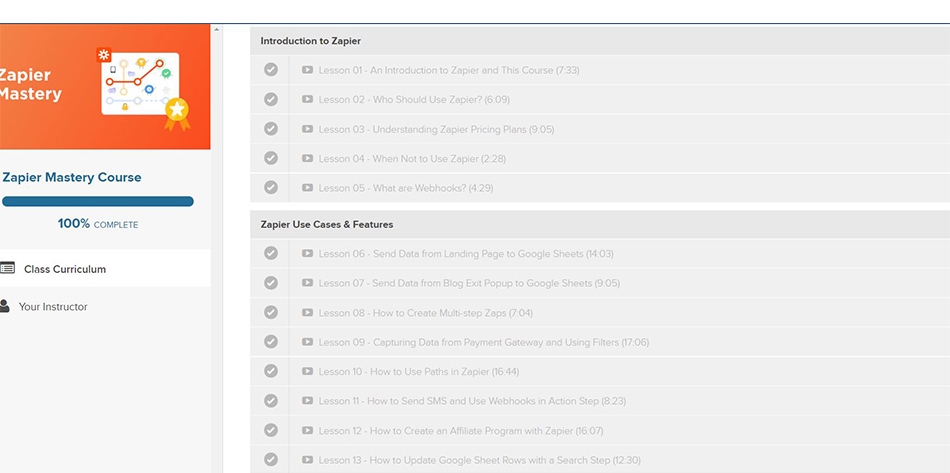The image size is (950, 473).
Task: Click video icon next to Lesson 06
Action: [307, 254]
